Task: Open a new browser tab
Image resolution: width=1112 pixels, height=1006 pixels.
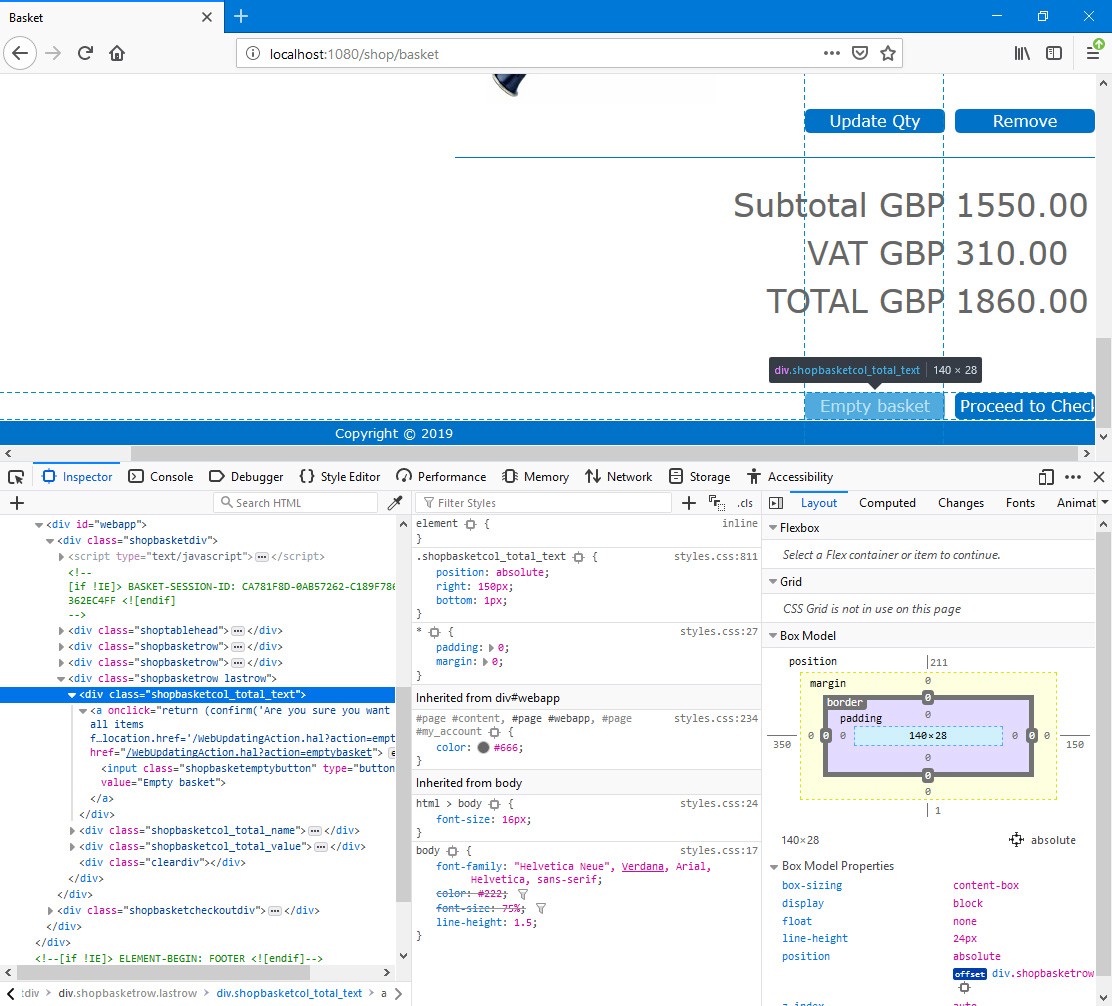Action: 241,16
